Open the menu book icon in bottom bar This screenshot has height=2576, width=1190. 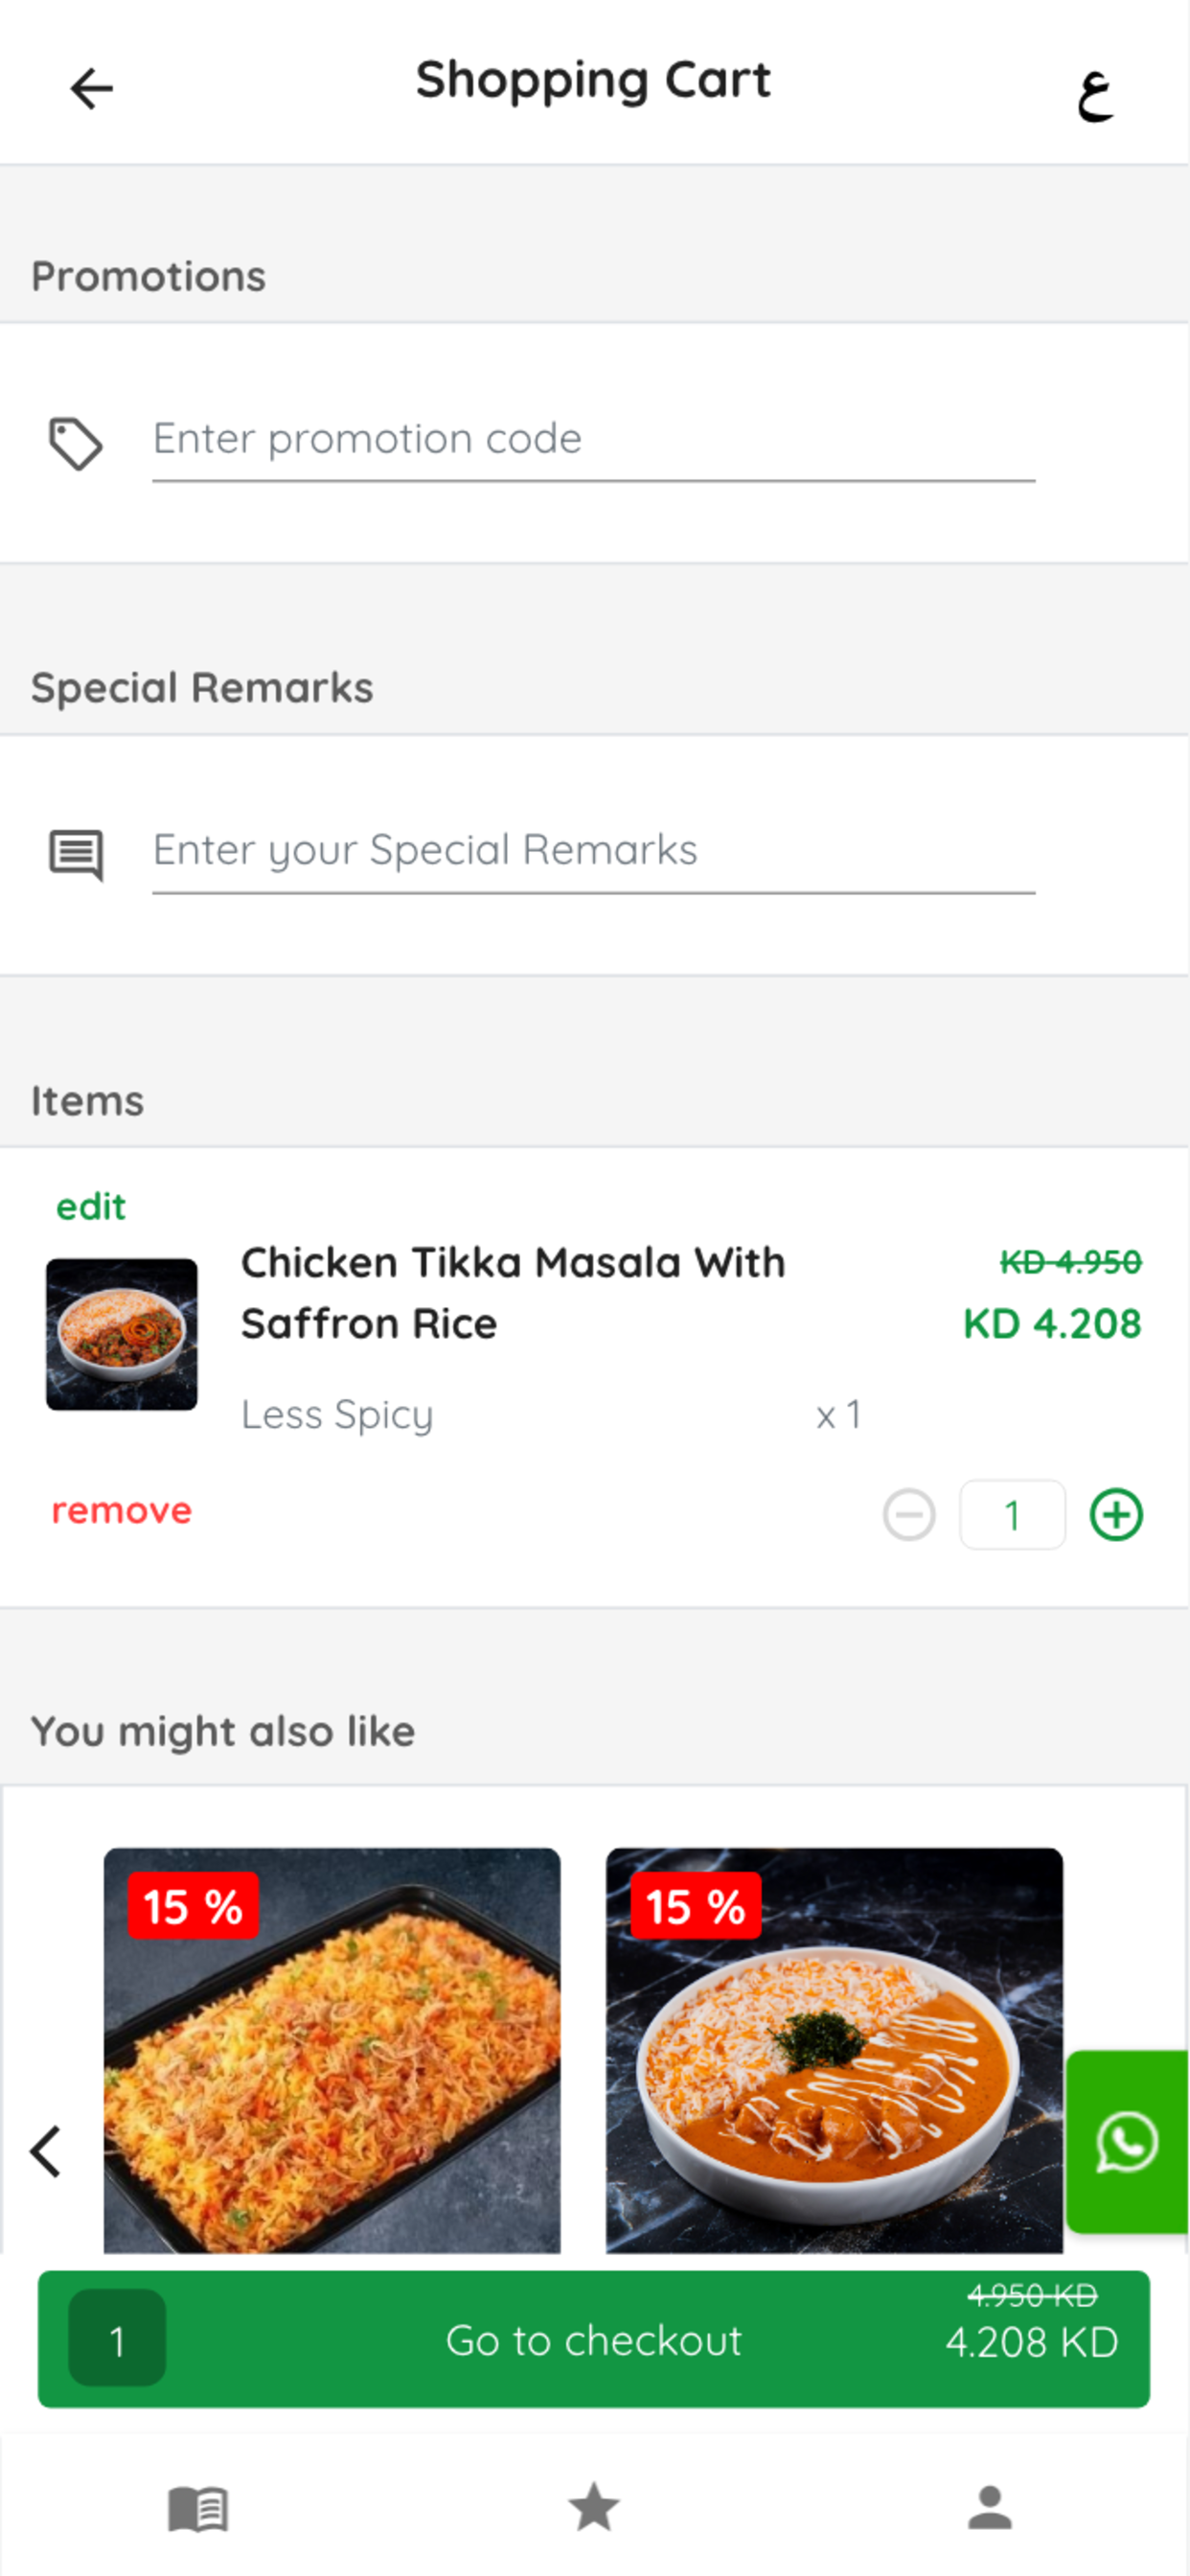point(198,2508)
